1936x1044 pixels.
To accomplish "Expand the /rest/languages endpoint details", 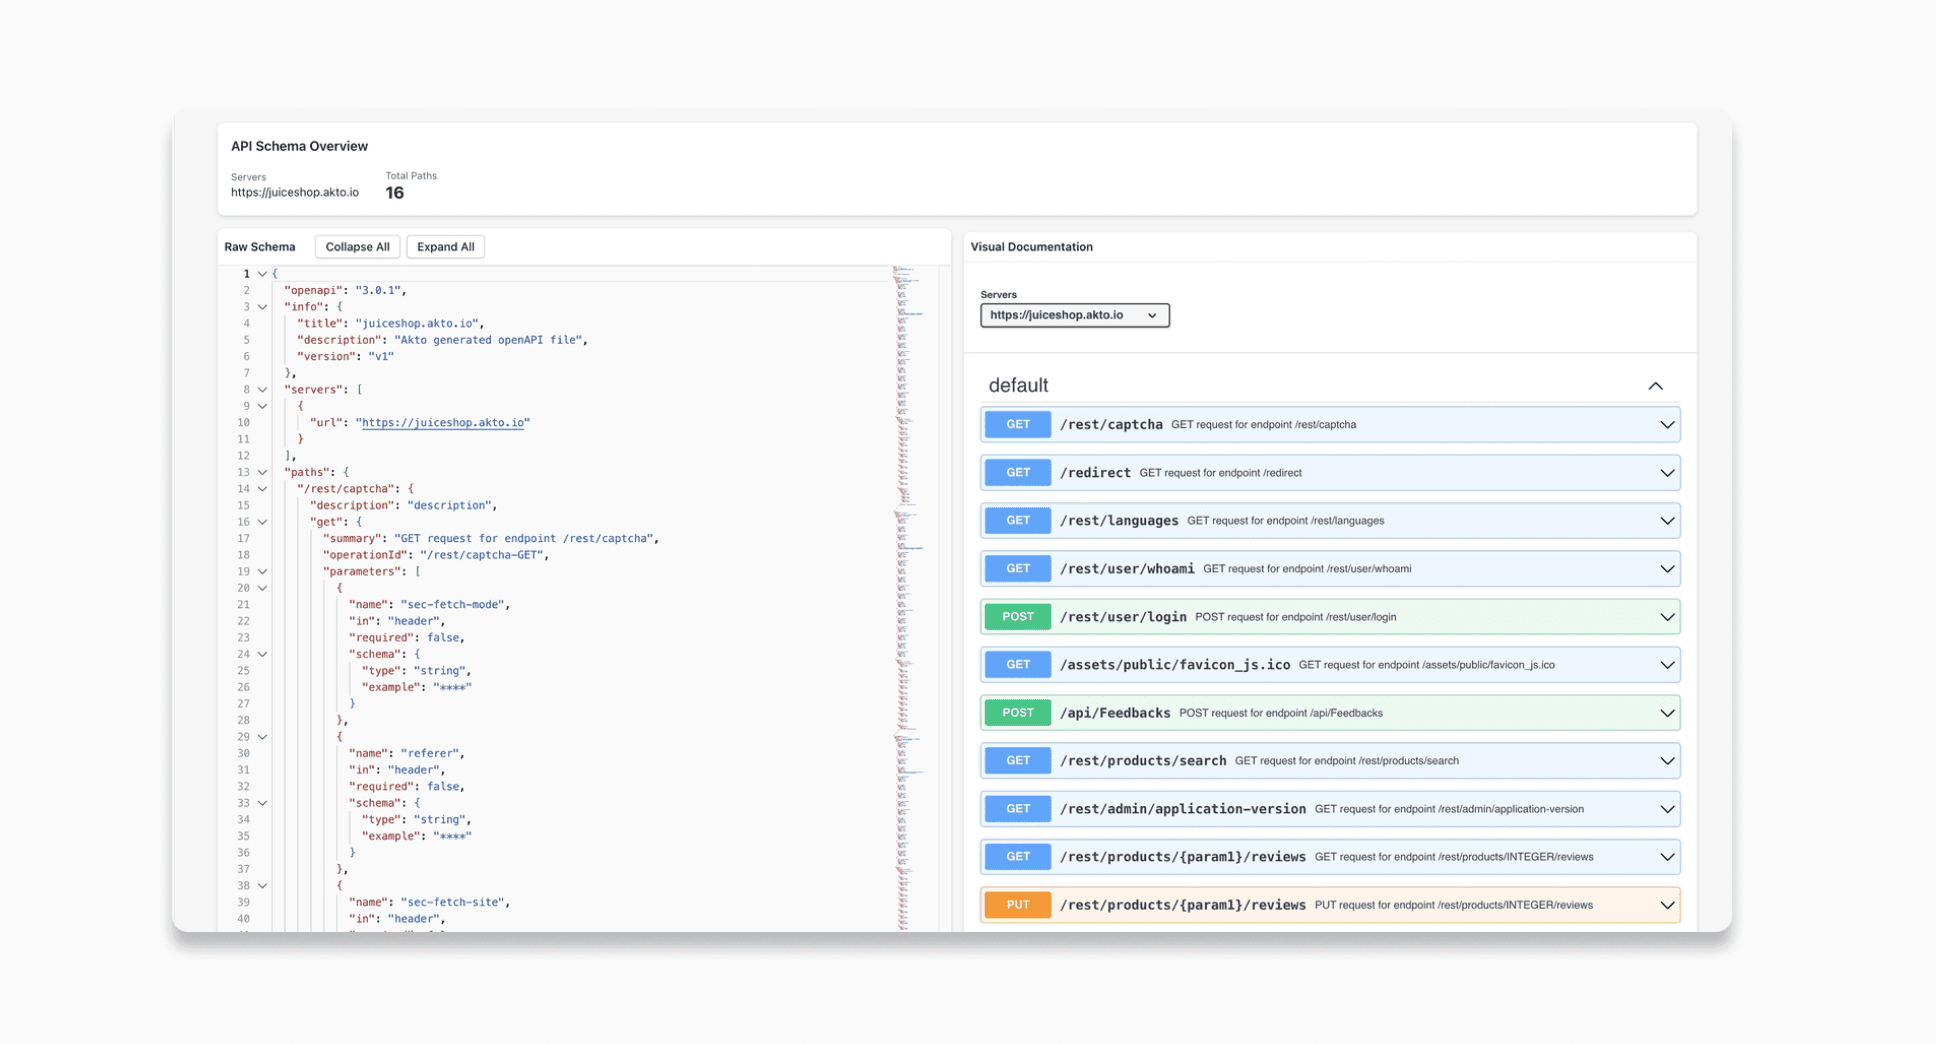I will pos(1667,520).
